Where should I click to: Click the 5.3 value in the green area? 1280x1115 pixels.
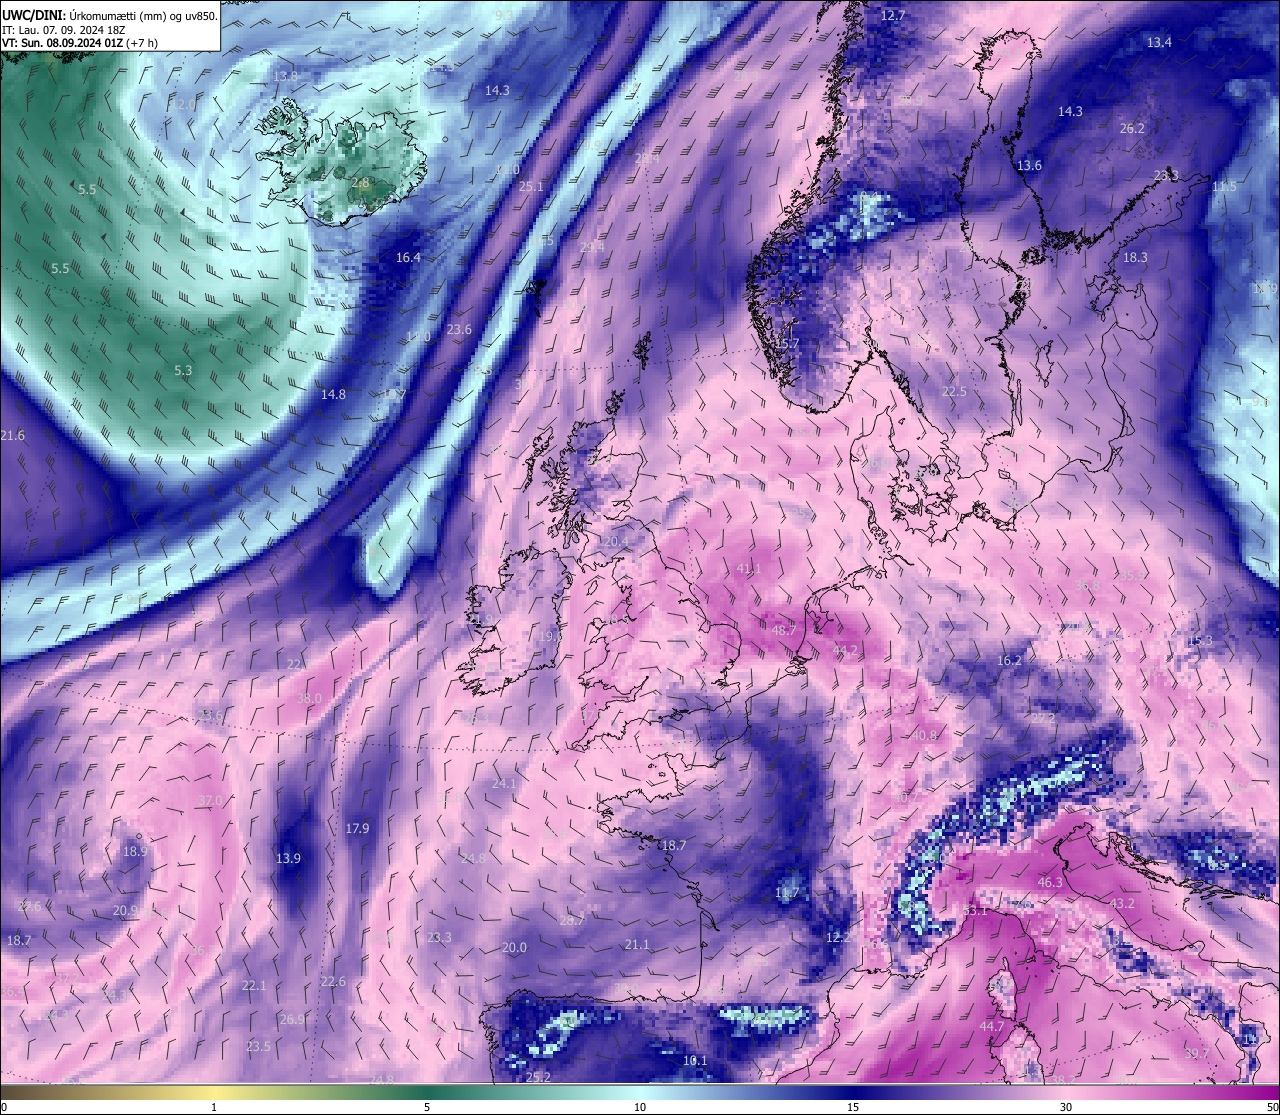(183, 371)
